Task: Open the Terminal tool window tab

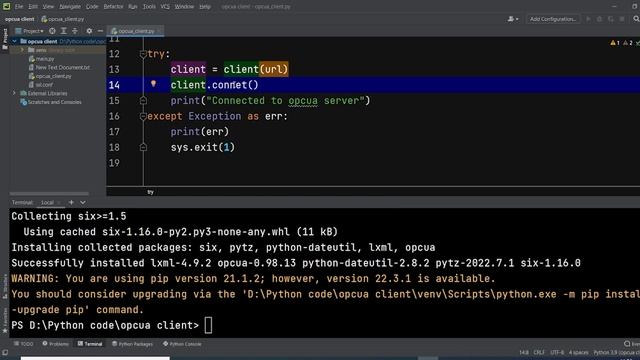Action: 90,344
